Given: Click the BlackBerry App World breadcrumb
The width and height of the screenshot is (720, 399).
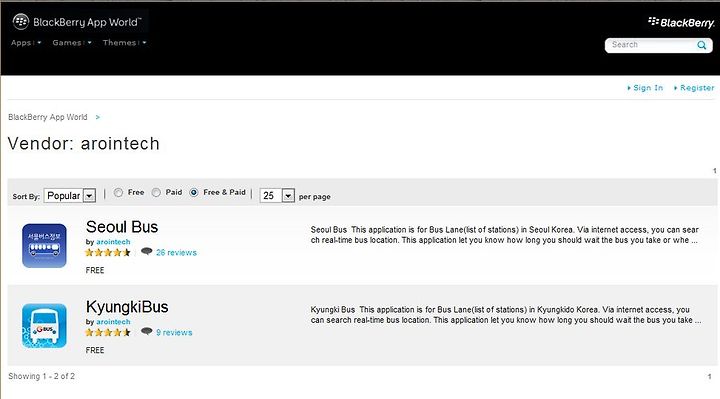Looking at the screenshot, I should (48, 117).
